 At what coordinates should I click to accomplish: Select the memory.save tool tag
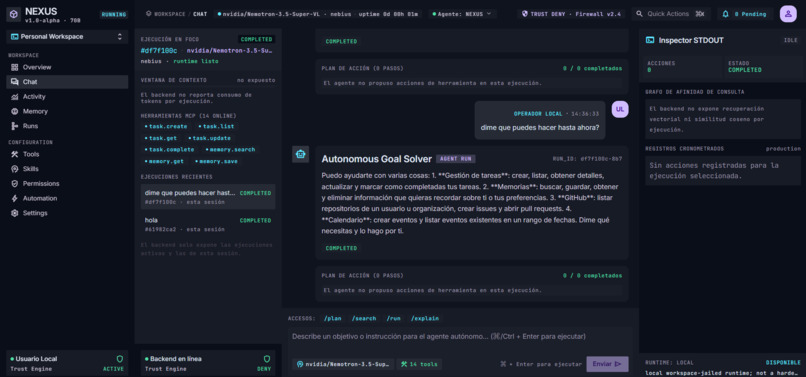(215, 161)
